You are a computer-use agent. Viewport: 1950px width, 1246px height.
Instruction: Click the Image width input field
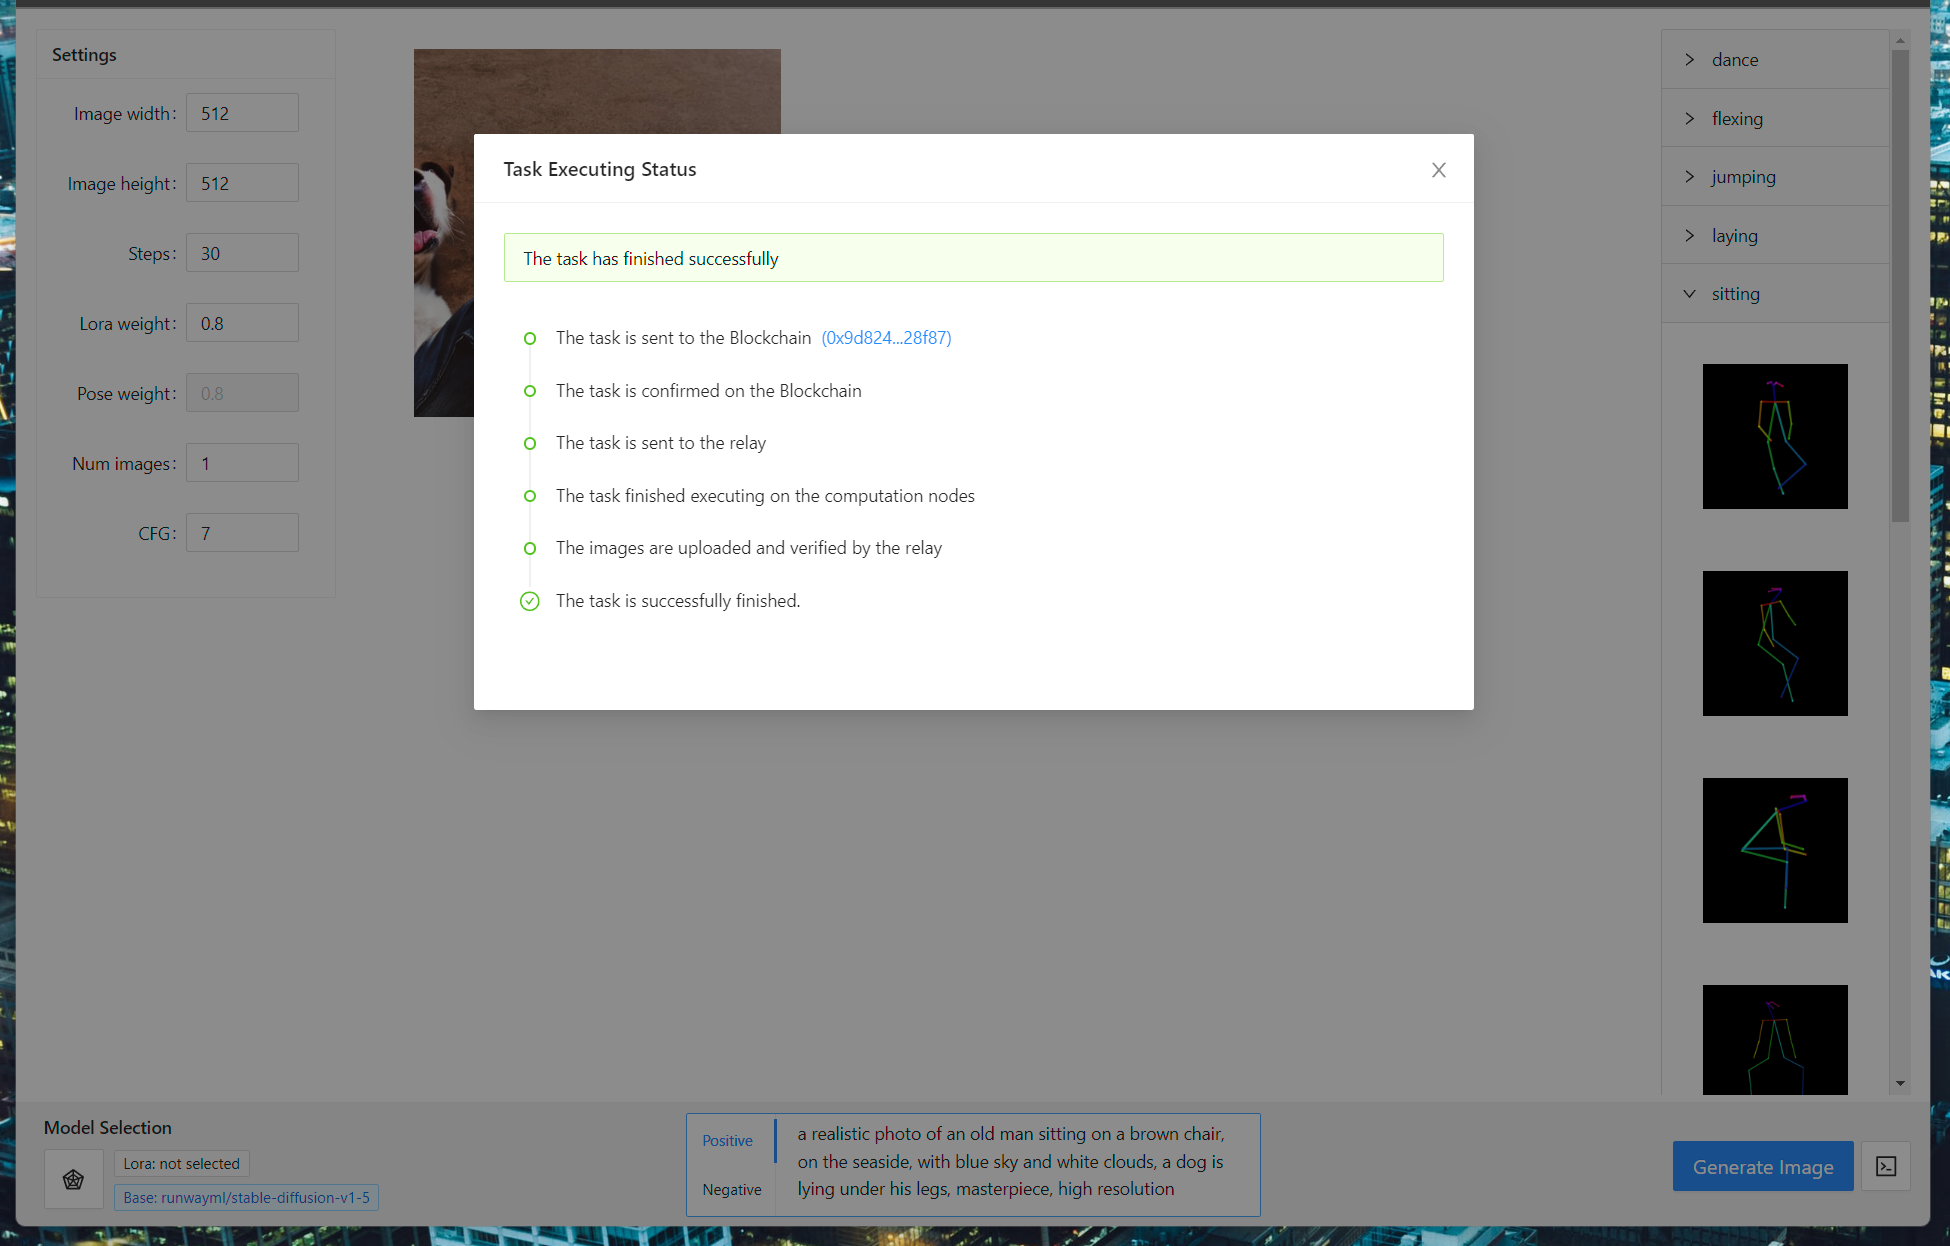[x=242, y=113]
